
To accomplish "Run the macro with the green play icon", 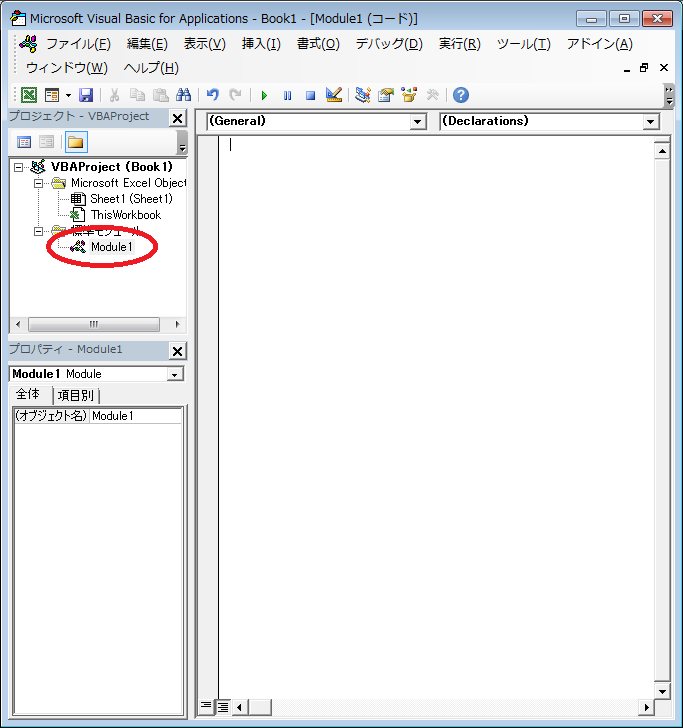I will (264, 95).
